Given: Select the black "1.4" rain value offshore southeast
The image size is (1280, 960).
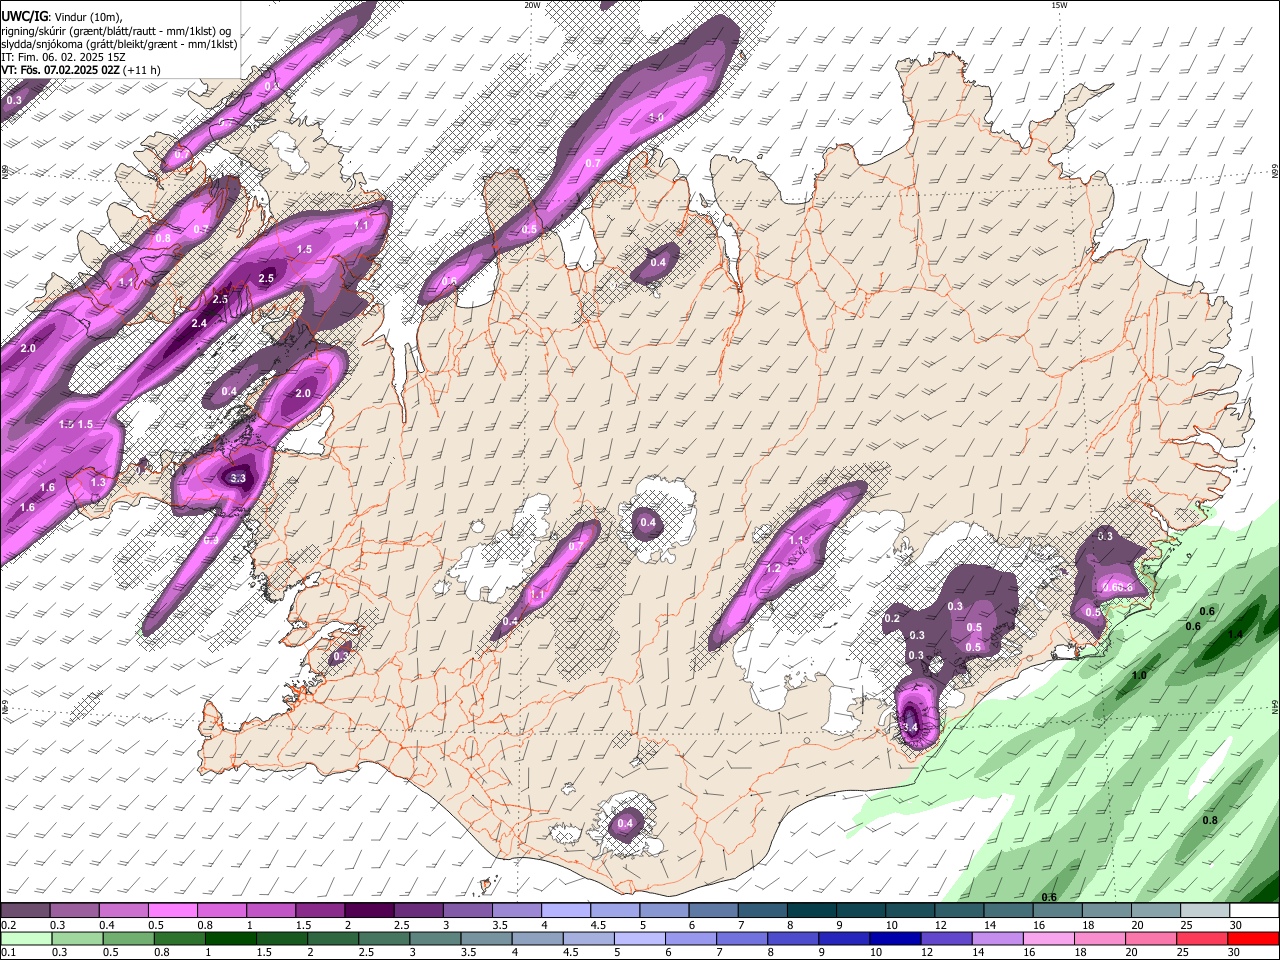Looking at the screenshot, I should click(1235, 634).
